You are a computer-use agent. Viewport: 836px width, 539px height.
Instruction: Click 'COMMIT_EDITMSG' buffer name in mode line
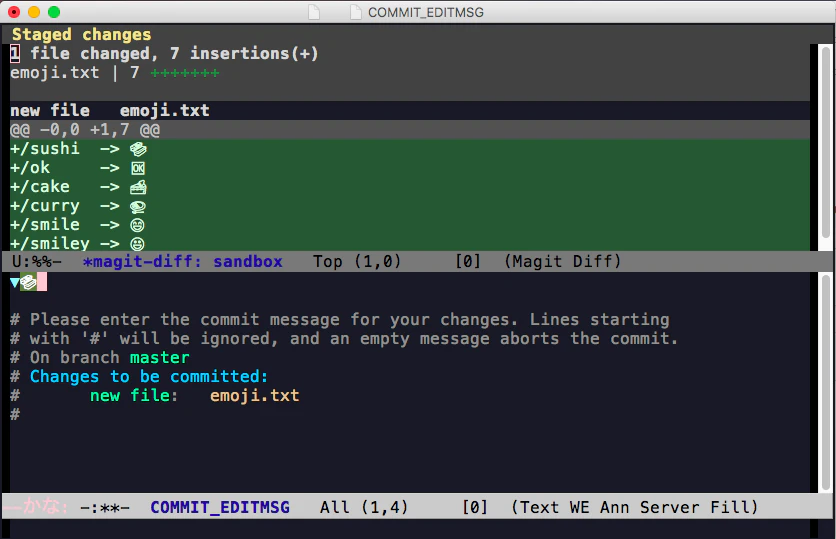[220, 508]
